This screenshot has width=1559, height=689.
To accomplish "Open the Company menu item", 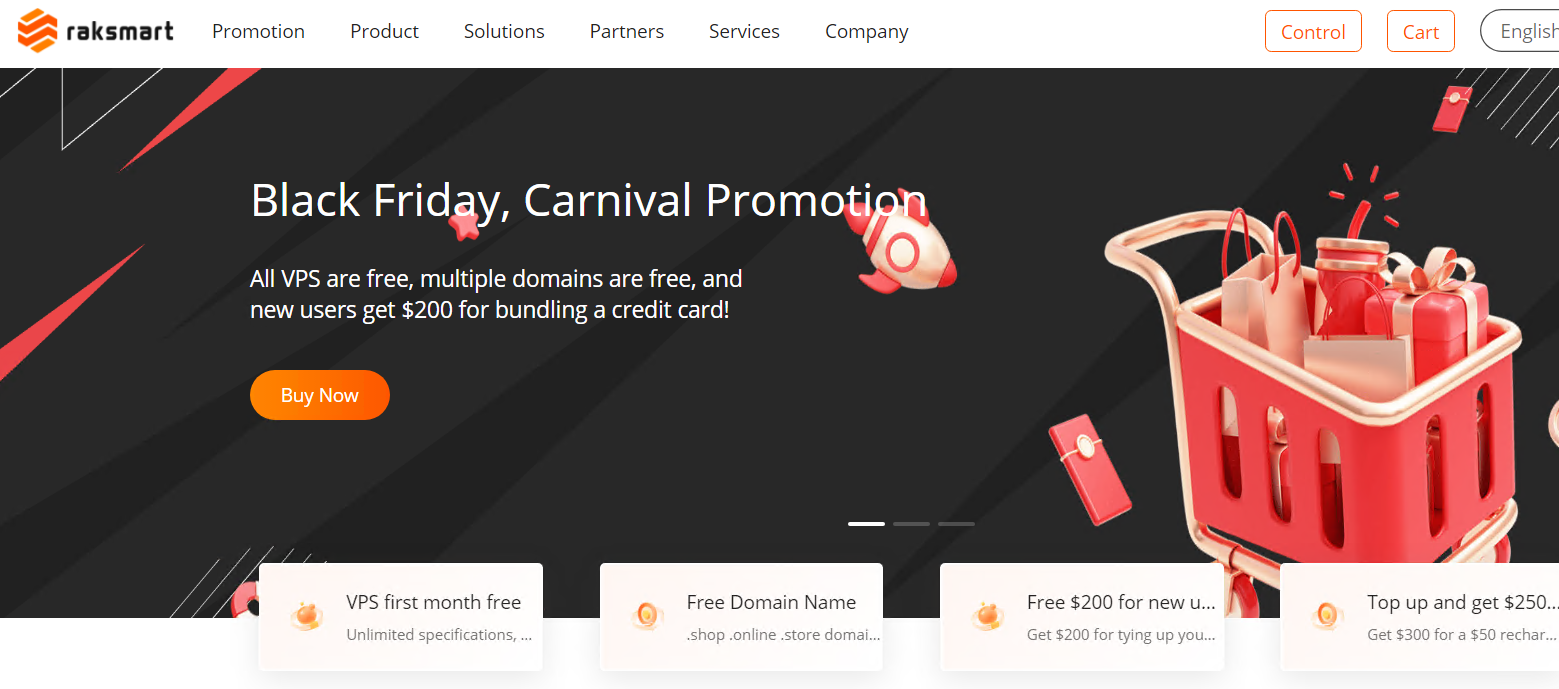I will (x=867, y=32).
